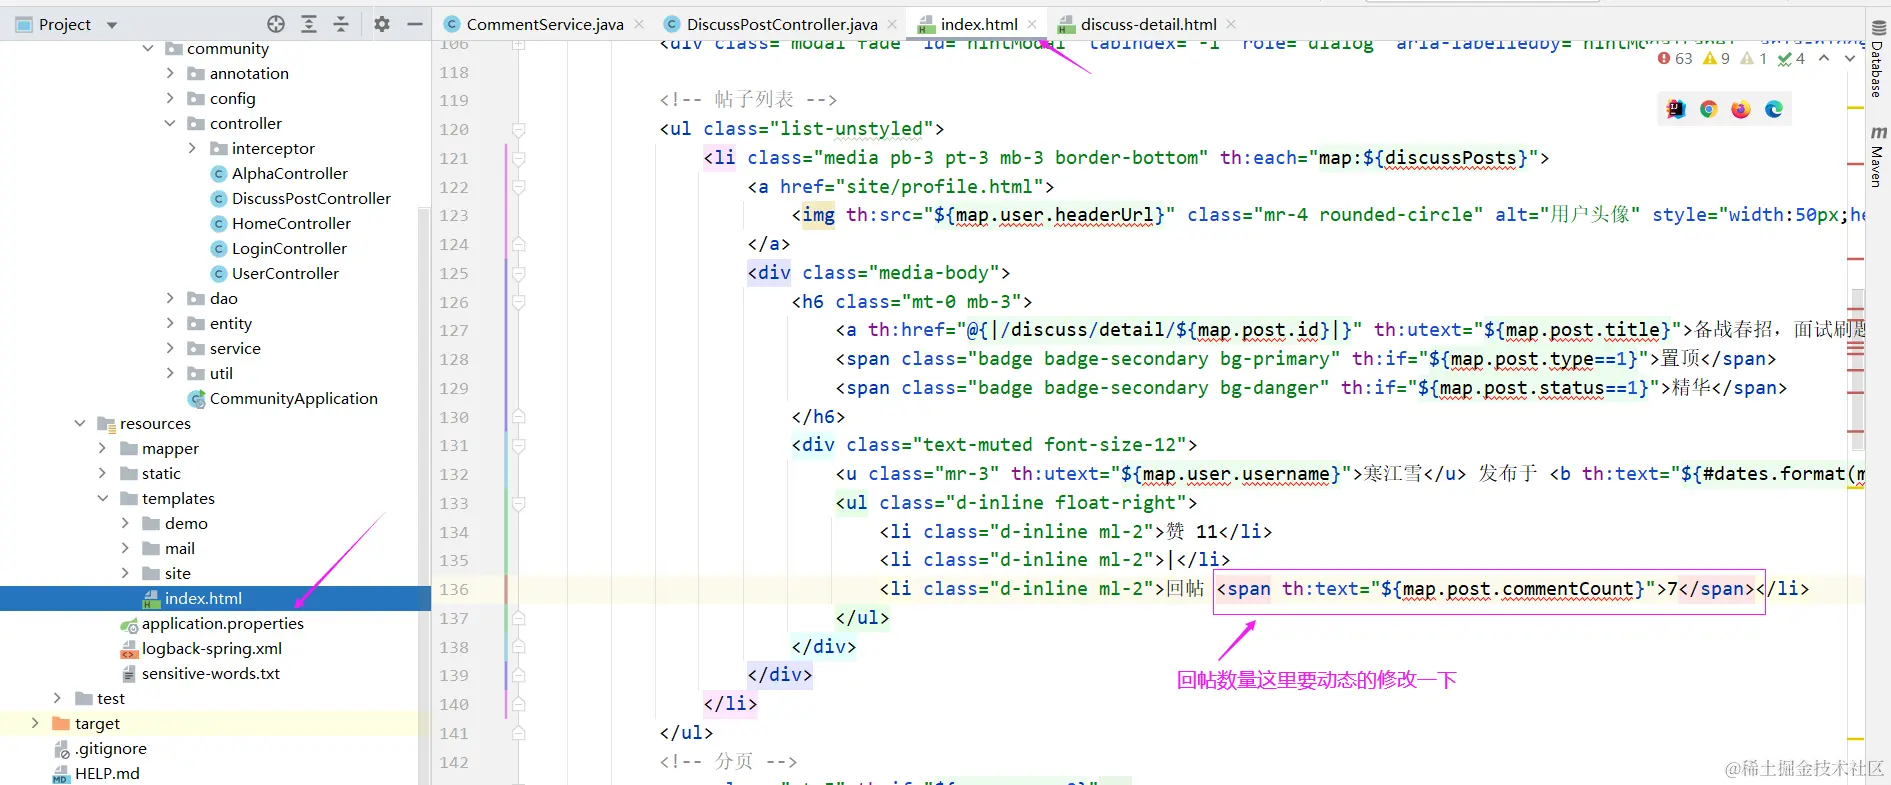Switch to CommentService.java tab

click(544, 24)
